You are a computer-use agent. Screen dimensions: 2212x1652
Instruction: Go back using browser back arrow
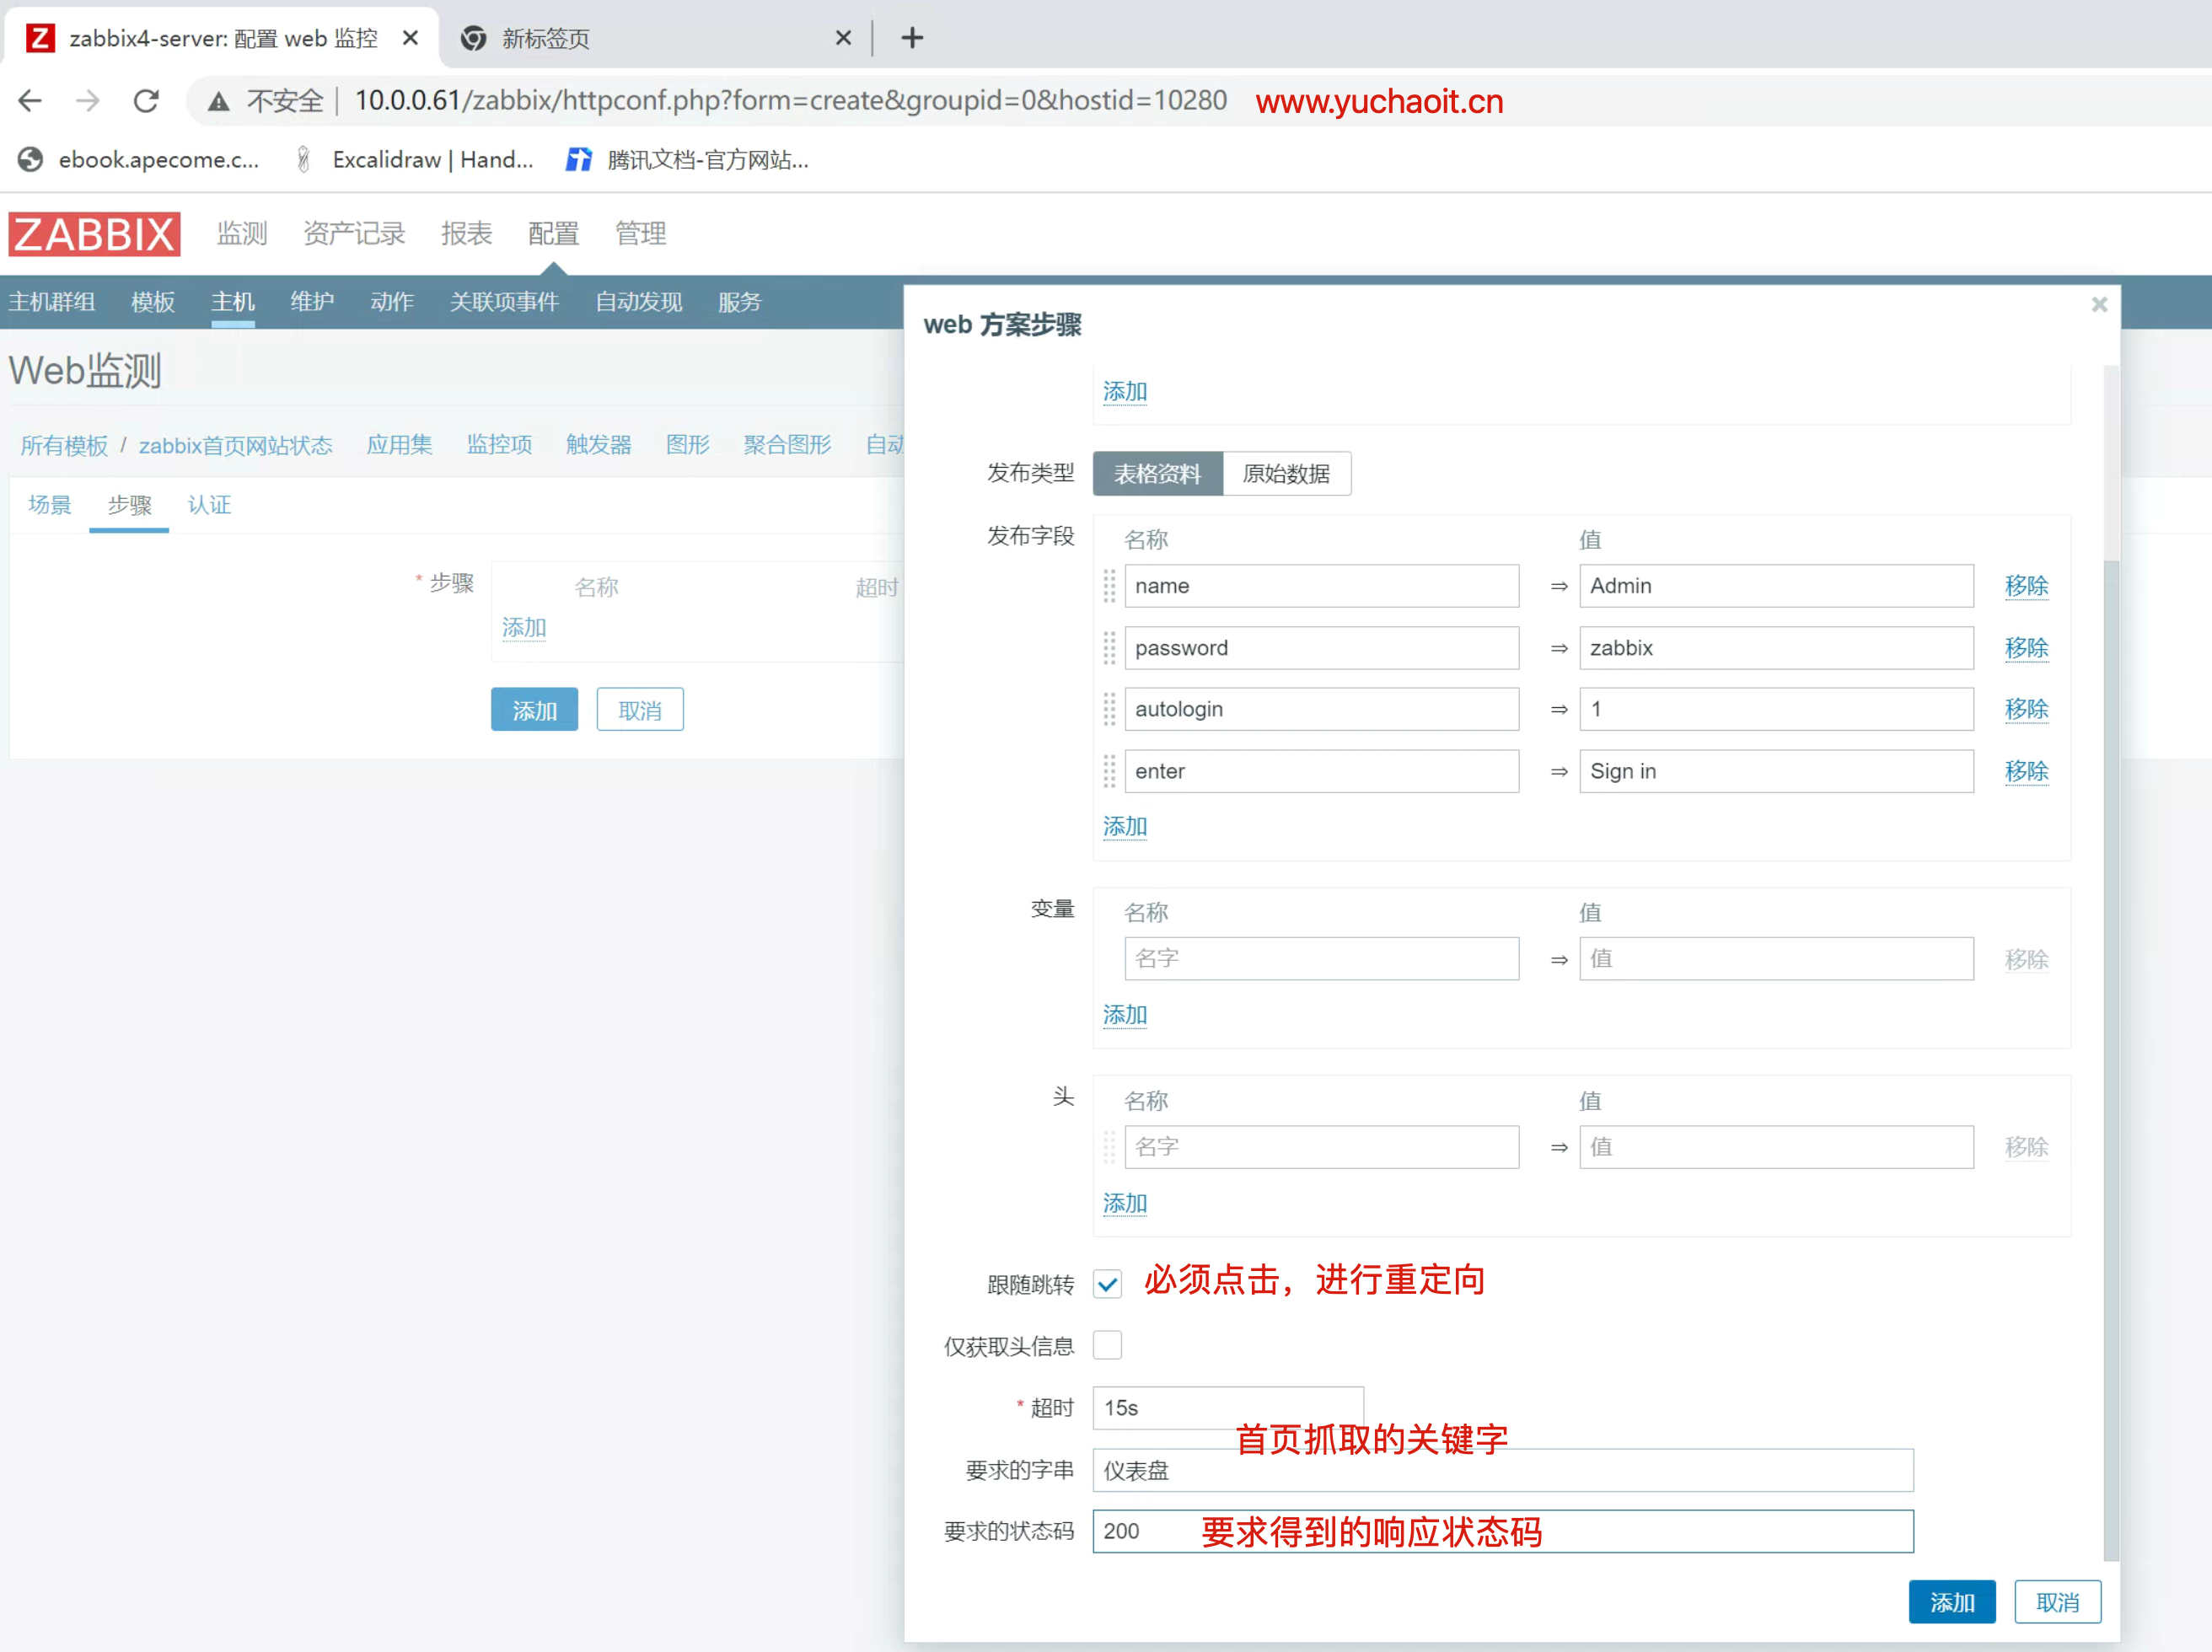31,101
